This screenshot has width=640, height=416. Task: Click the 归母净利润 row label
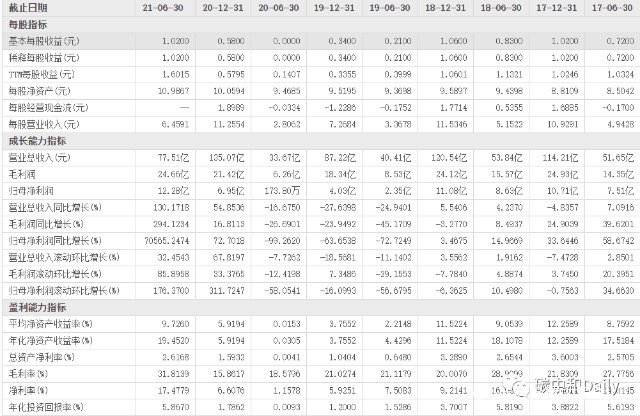[x=29, y=188]
